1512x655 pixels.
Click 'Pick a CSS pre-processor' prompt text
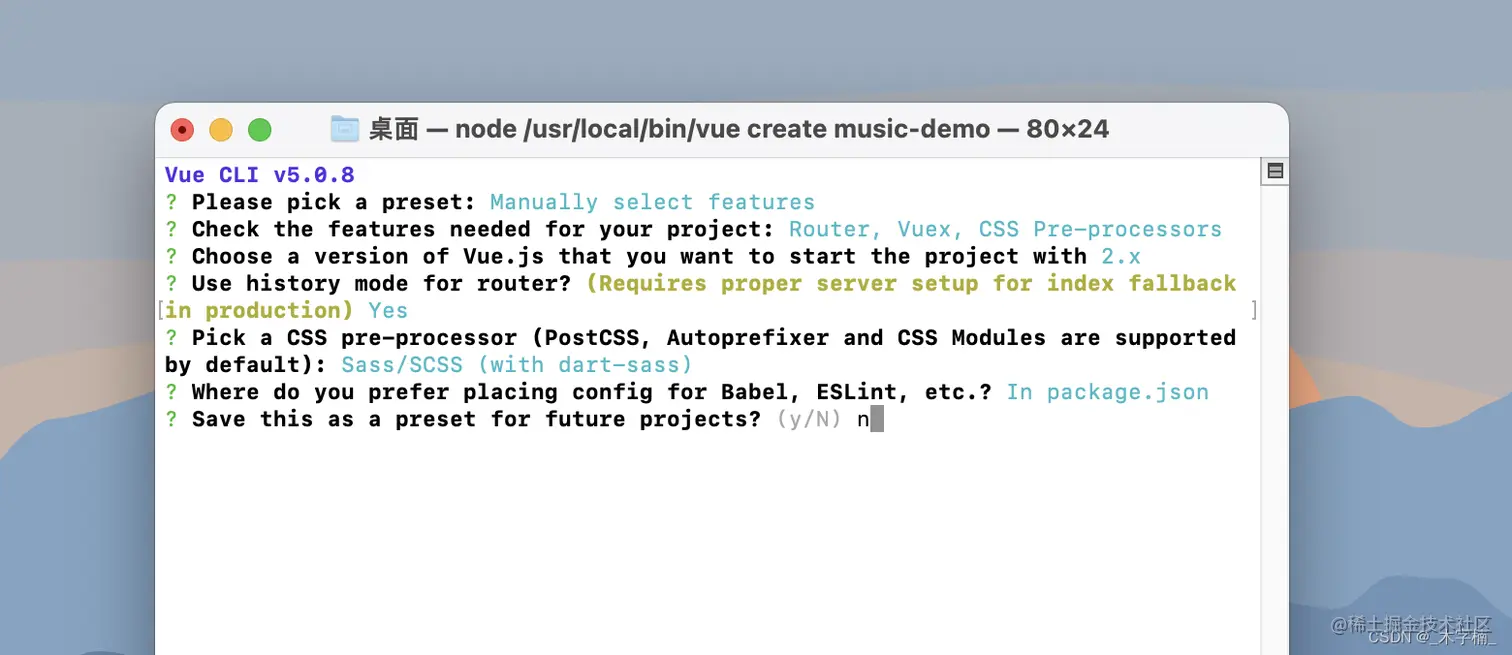354,337
